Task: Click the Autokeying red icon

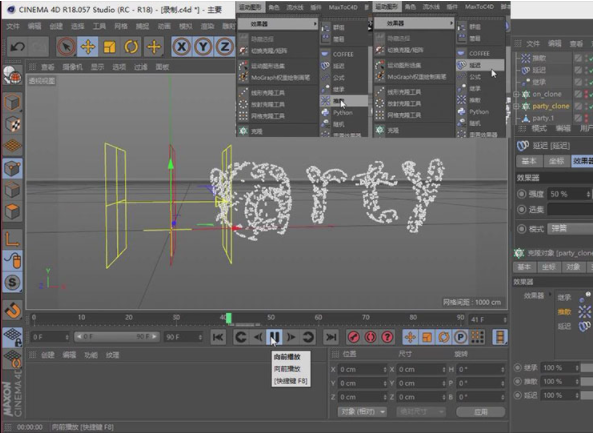Action: tap(371, 337)
